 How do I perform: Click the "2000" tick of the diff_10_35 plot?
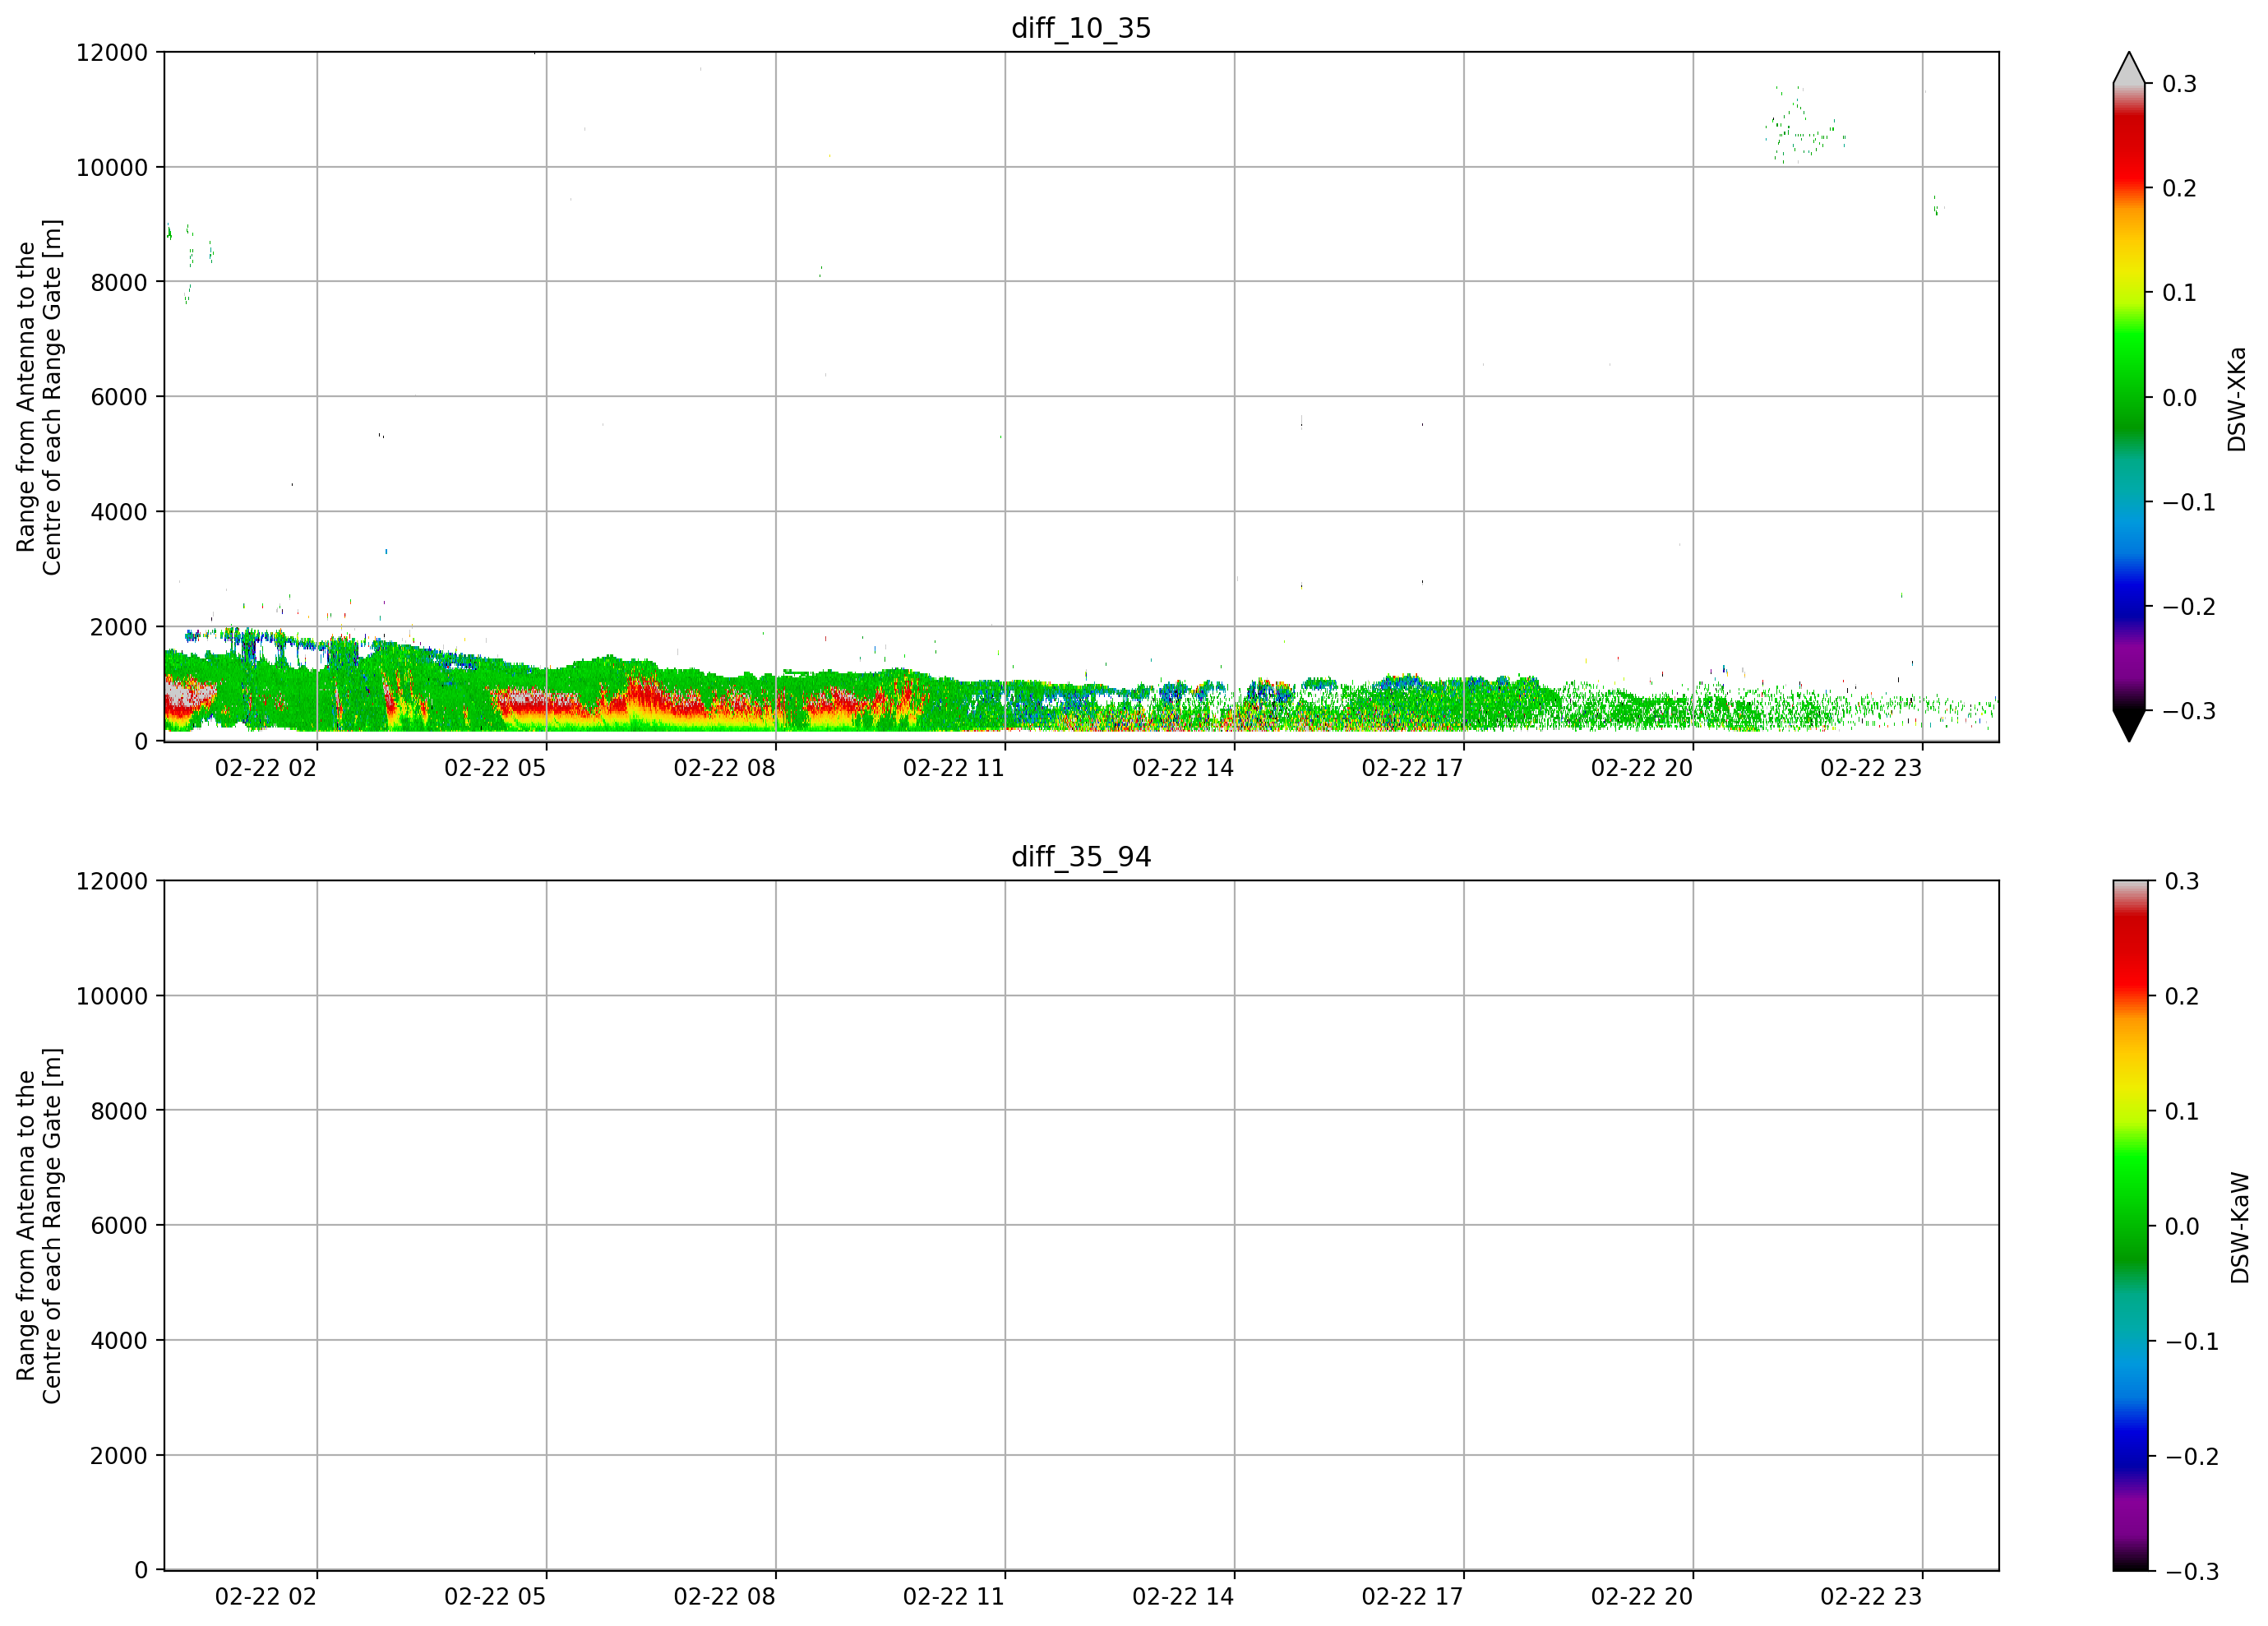tap(119, 627)
